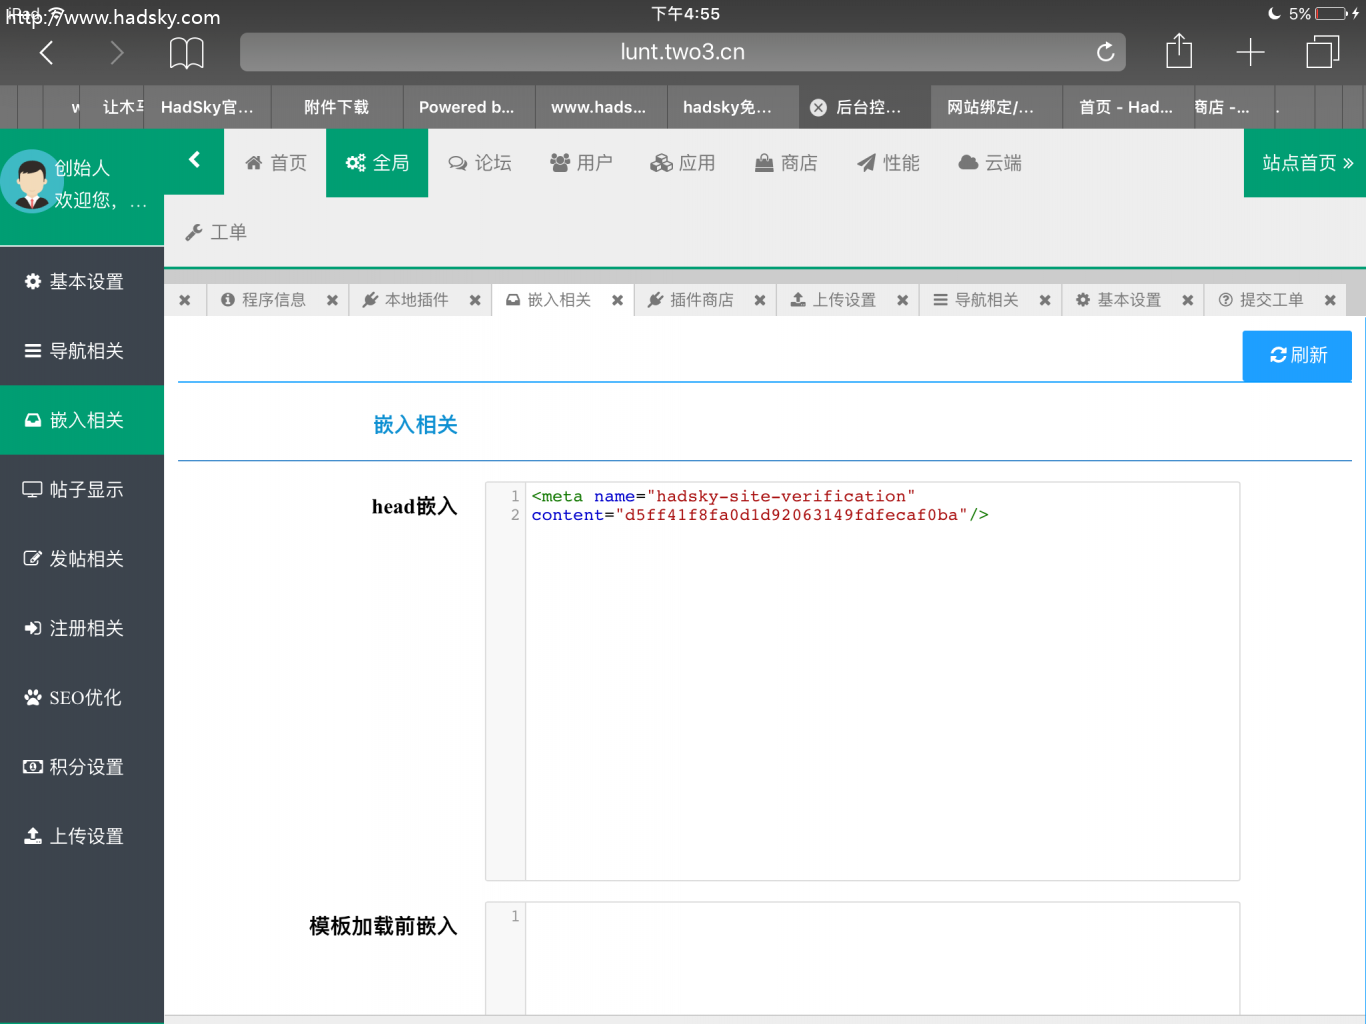The height and width of the screenshot is (1024, 1366).
Task: Close the 基本设置 page tab
Action: (1187, 300)
